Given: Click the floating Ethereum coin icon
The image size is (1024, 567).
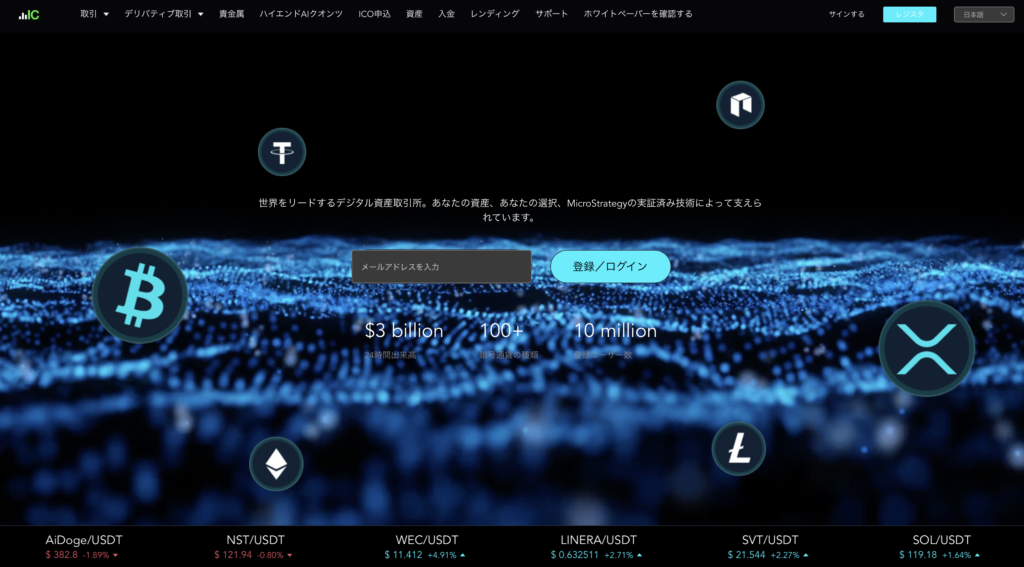Looking at the screenshot, I should pos(276,464).
